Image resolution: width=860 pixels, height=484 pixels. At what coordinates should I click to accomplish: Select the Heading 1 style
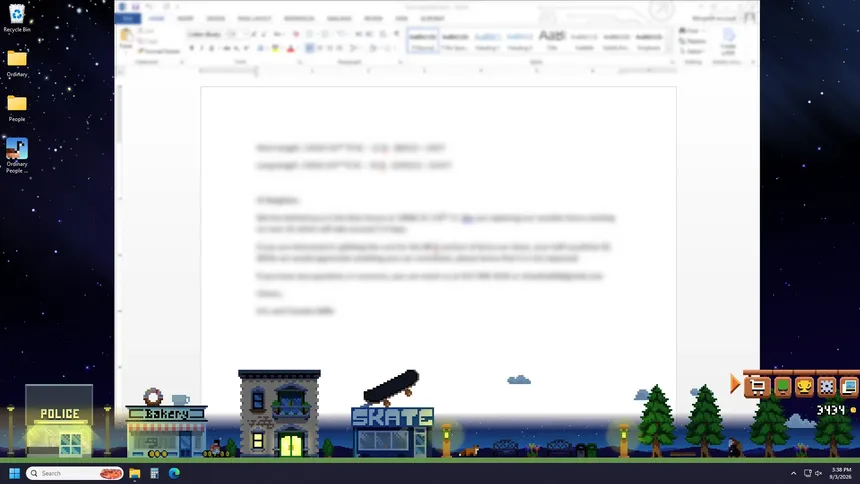(487, 41)
